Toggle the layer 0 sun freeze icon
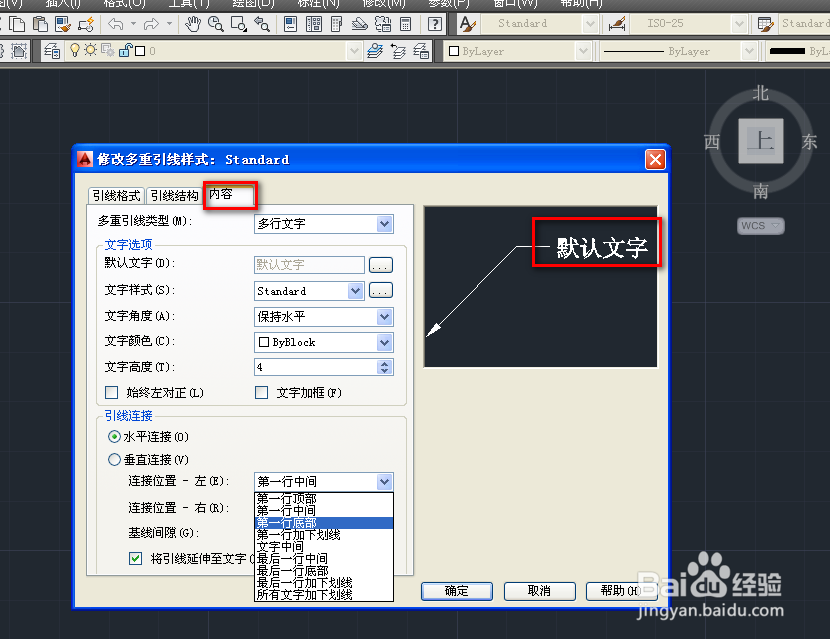The width and height of the screenshot is (830, 639). coord(91,50)
